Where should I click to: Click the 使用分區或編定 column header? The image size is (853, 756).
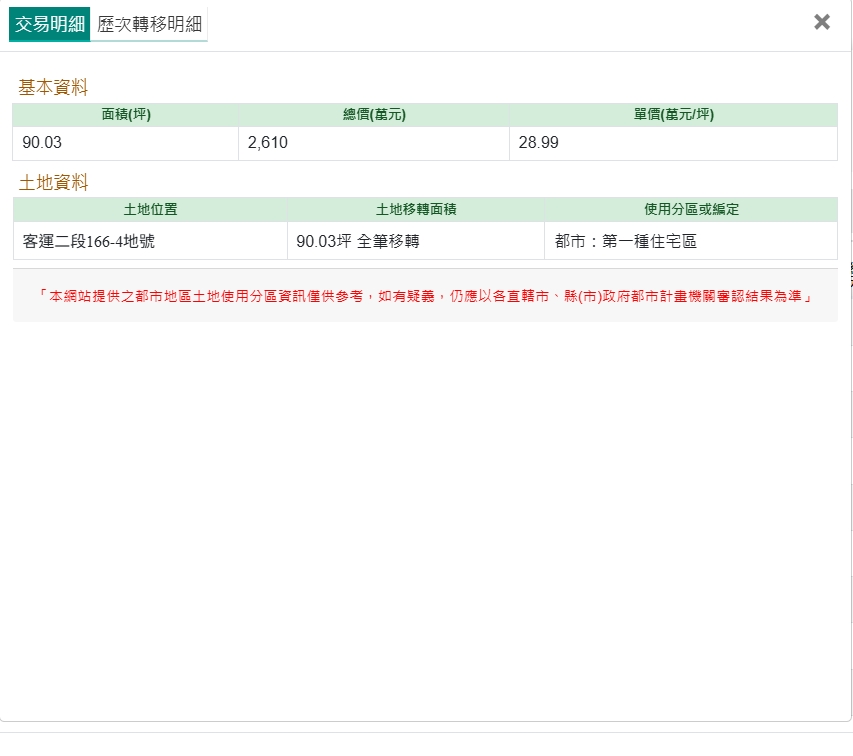[x=691, y=210]
